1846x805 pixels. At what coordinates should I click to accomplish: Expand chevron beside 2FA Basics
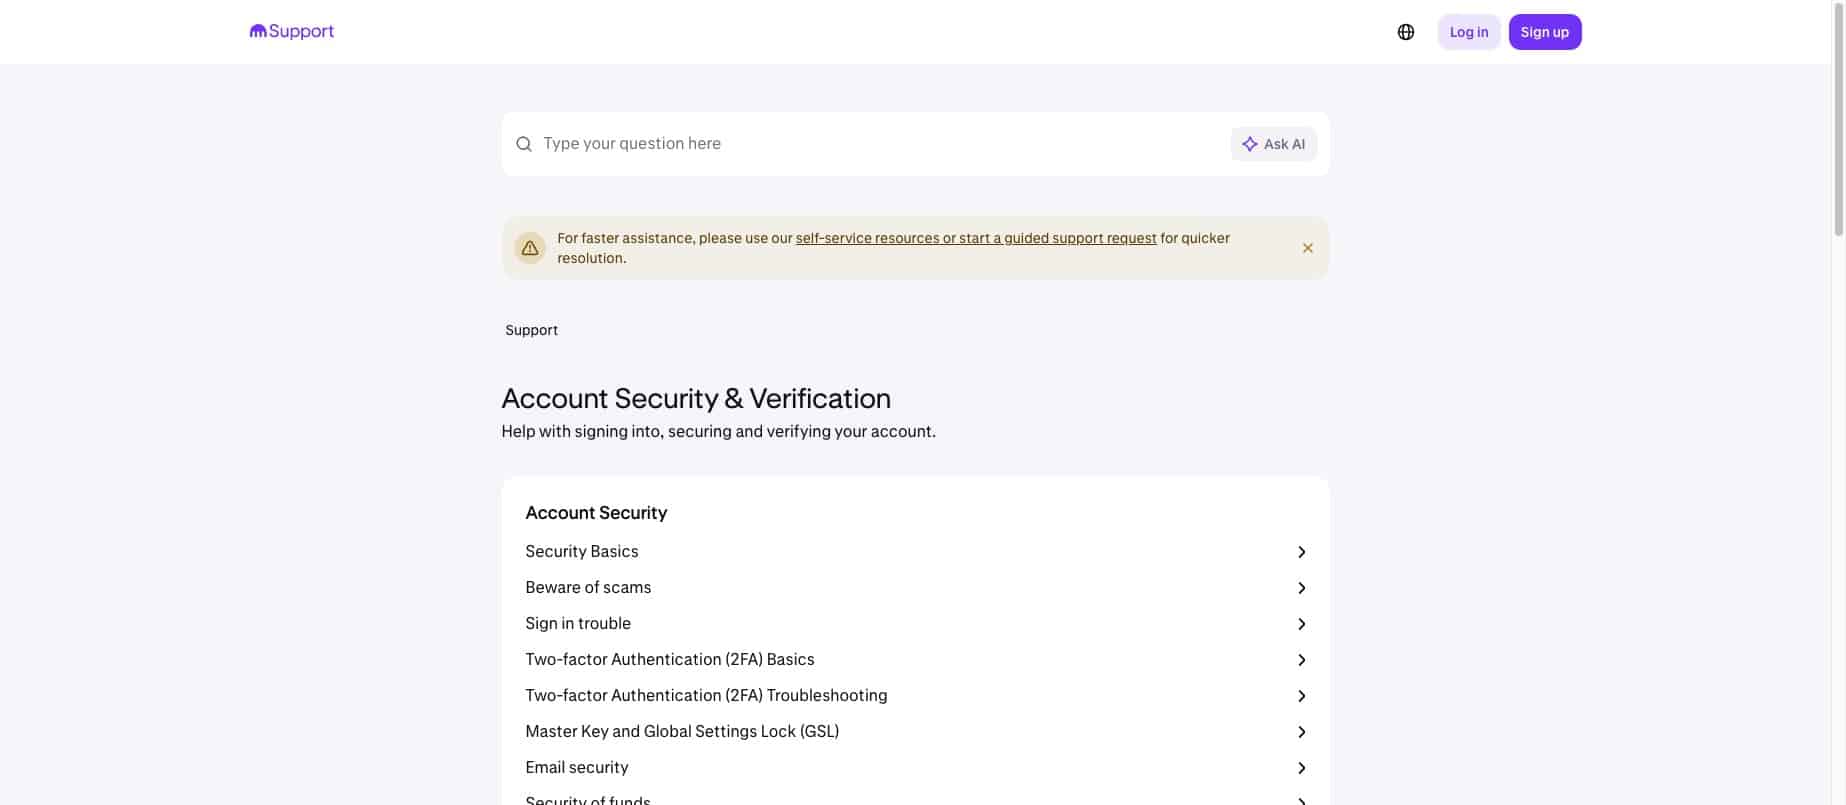(x=1301, y=660)
